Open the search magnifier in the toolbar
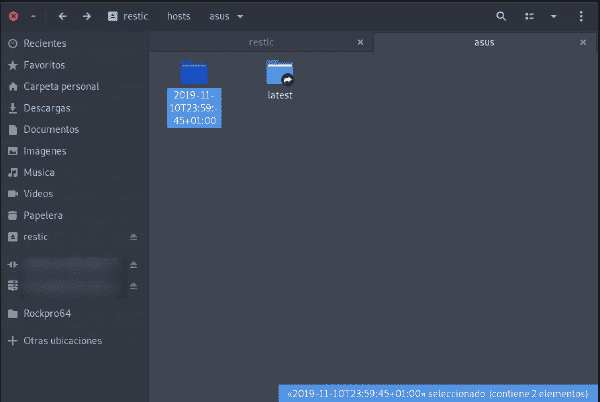This screenshot has width=600, height=402. pos(501,16)
